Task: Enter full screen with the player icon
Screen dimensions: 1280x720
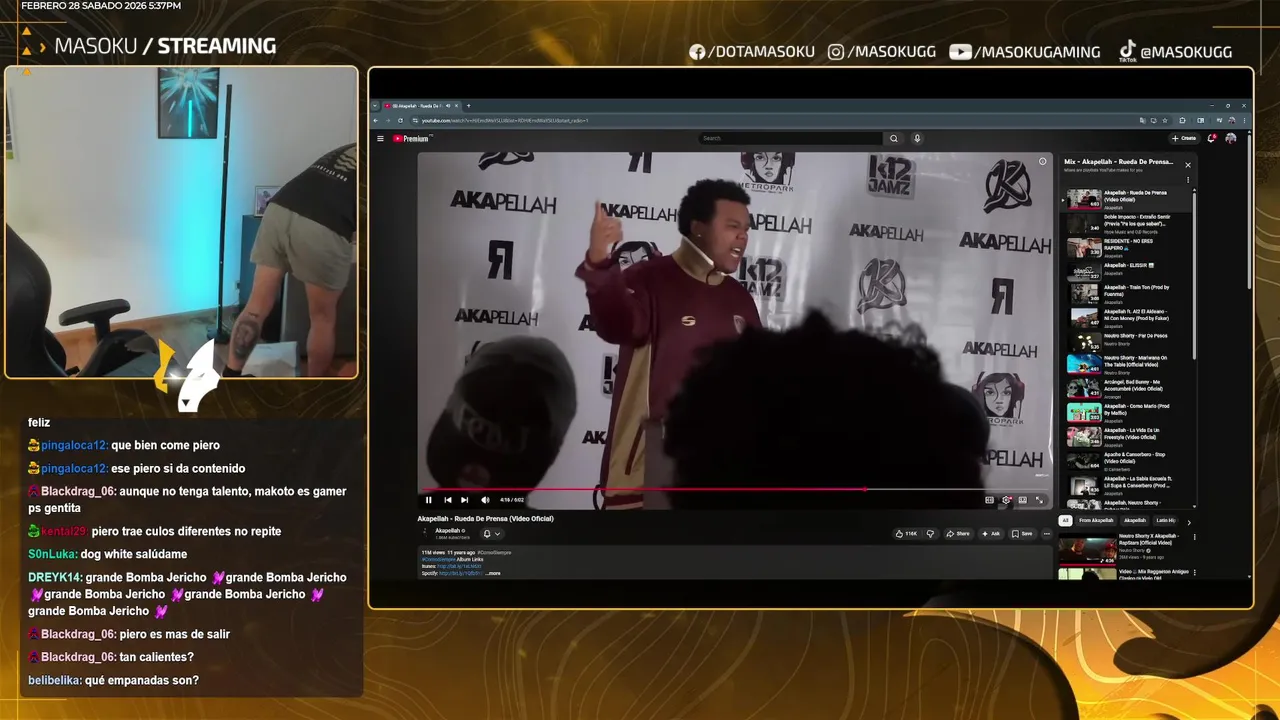Action: (1039, 500)
